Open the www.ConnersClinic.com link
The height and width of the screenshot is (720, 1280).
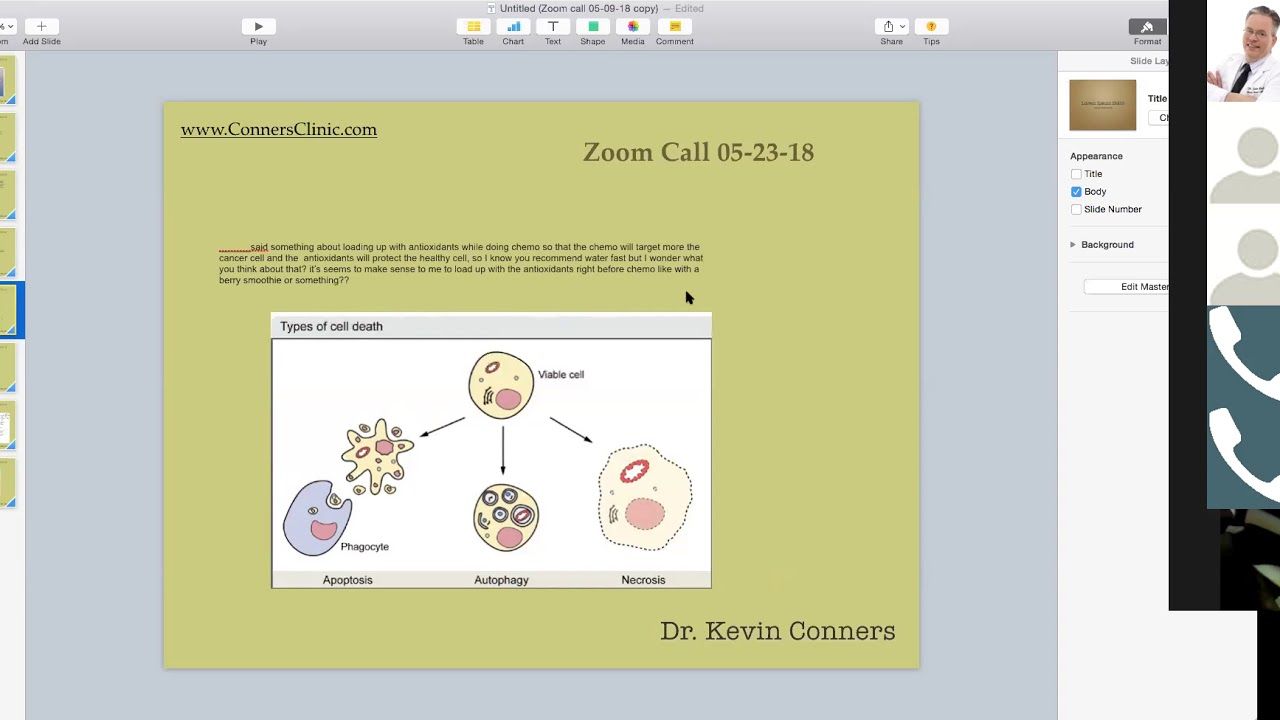(x=279, y=129)
